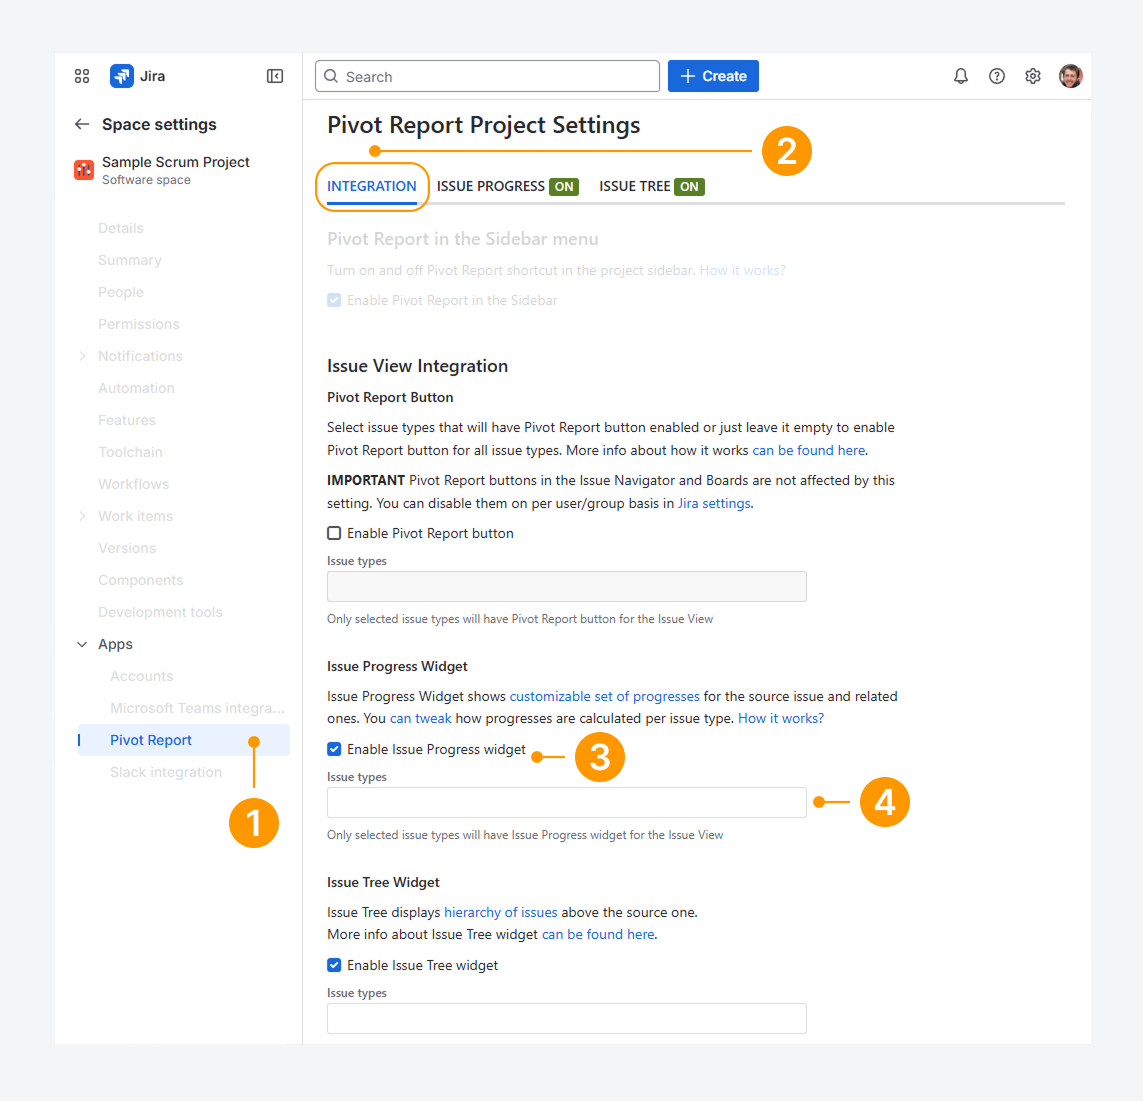Open 'customizable set of progresses' link
The height and width of the screenshot is (1101, 1143).
pos(604,696)
